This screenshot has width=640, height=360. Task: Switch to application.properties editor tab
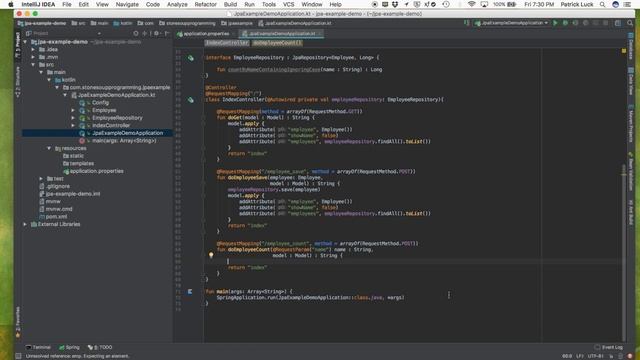203,34
